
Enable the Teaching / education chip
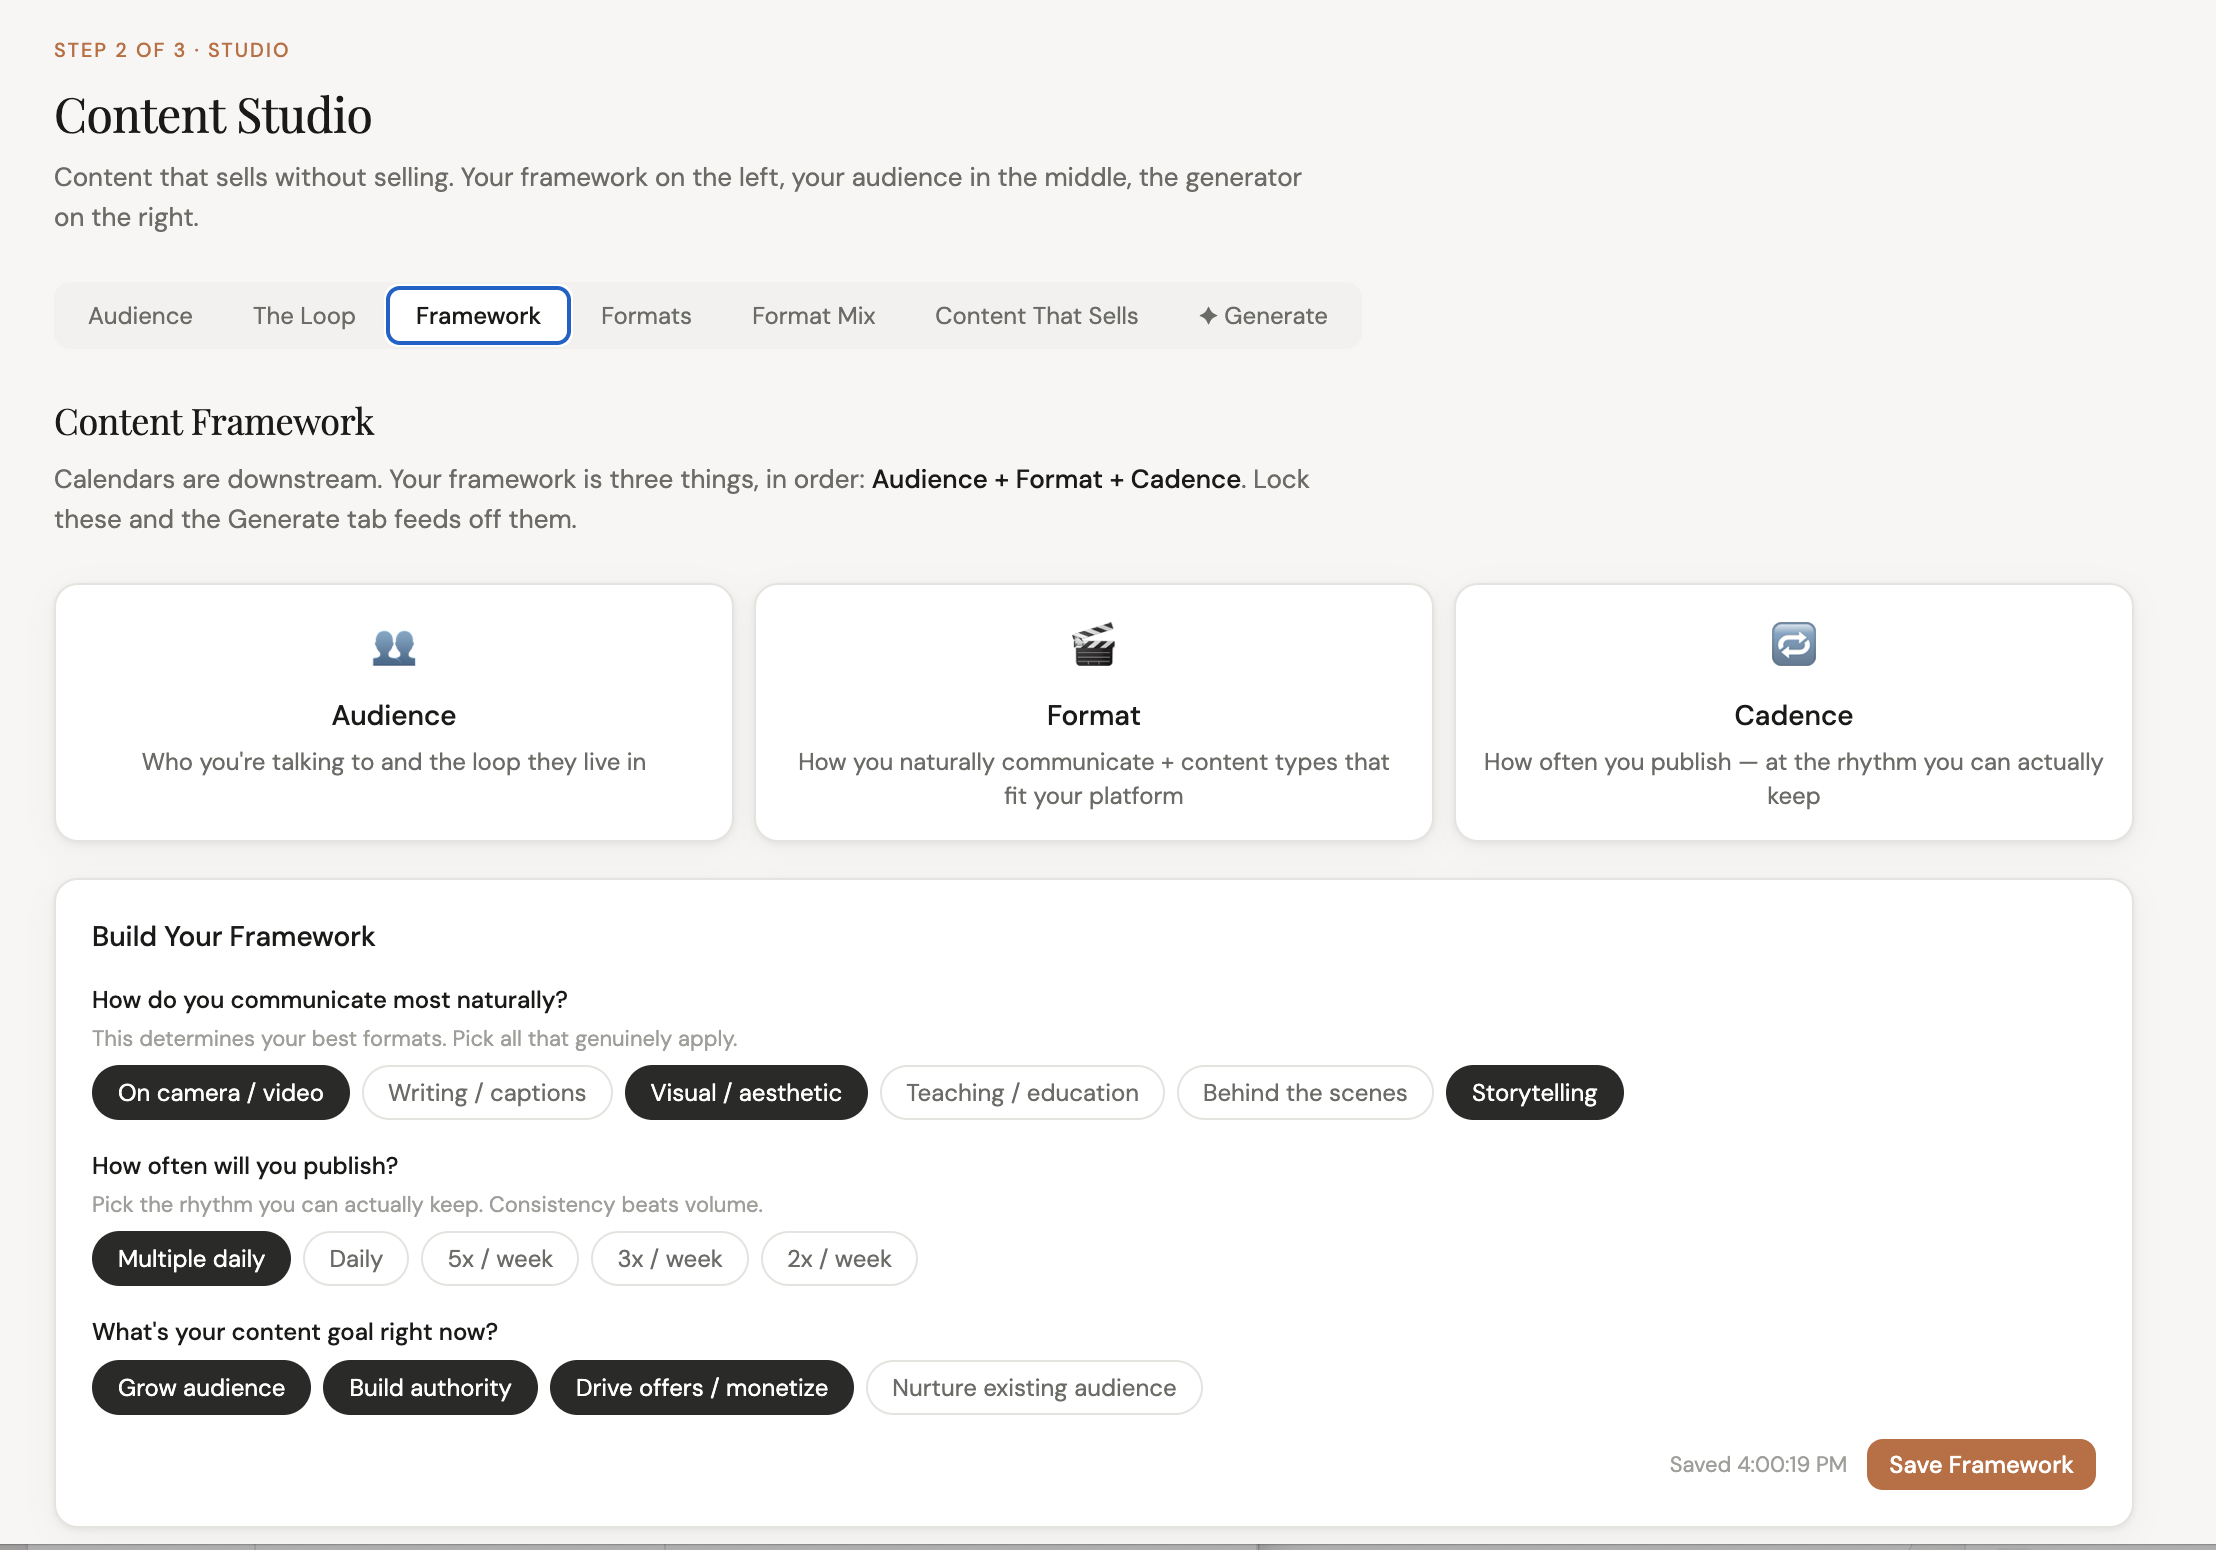tap(1022, 1093)
